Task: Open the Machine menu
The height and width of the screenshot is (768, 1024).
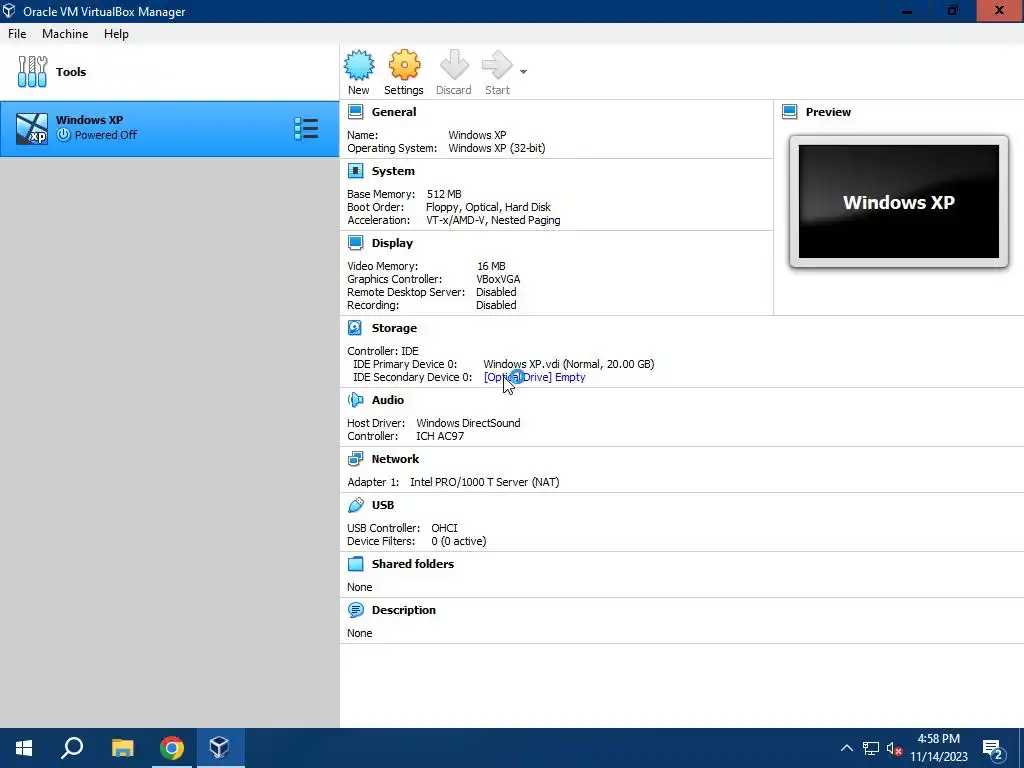Action: pos(65,34)
